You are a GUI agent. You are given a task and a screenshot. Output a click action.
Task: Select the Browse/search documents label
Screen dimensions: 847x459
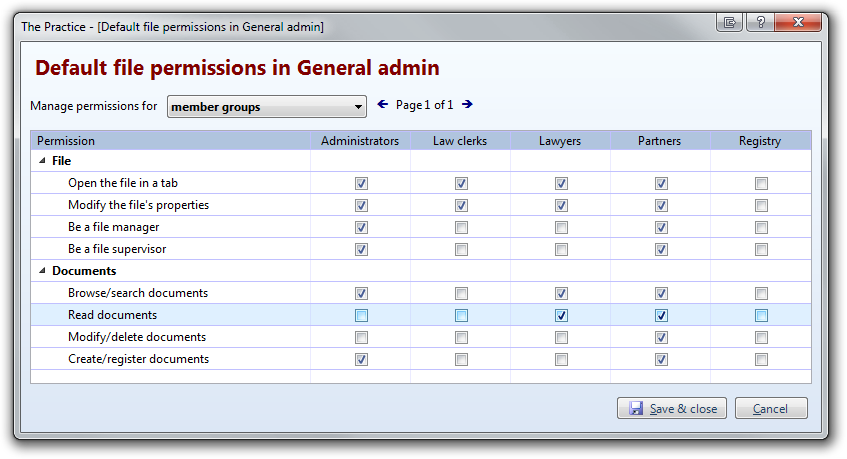pyautogui.click(x=138, y=293)
